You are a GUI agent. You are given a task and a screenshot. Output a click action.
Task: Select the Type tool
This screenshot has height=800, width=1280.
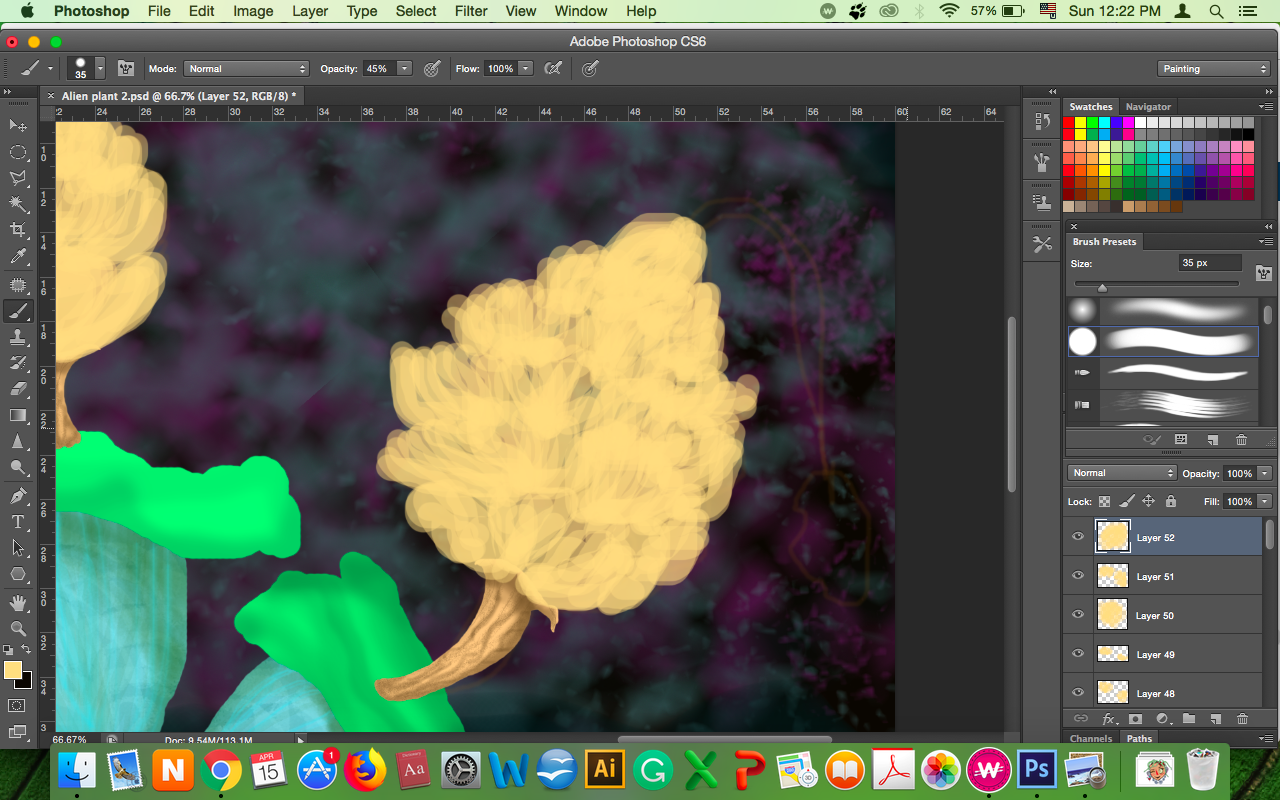18,522
